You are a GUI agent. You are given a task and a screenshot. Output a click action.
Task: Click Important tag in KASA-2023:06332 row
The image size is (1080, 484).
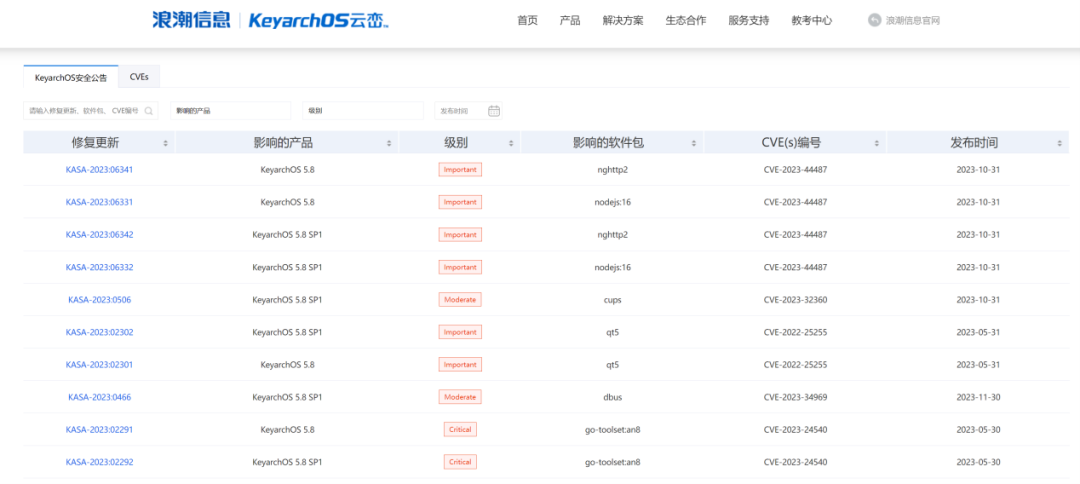coord(460,267)
